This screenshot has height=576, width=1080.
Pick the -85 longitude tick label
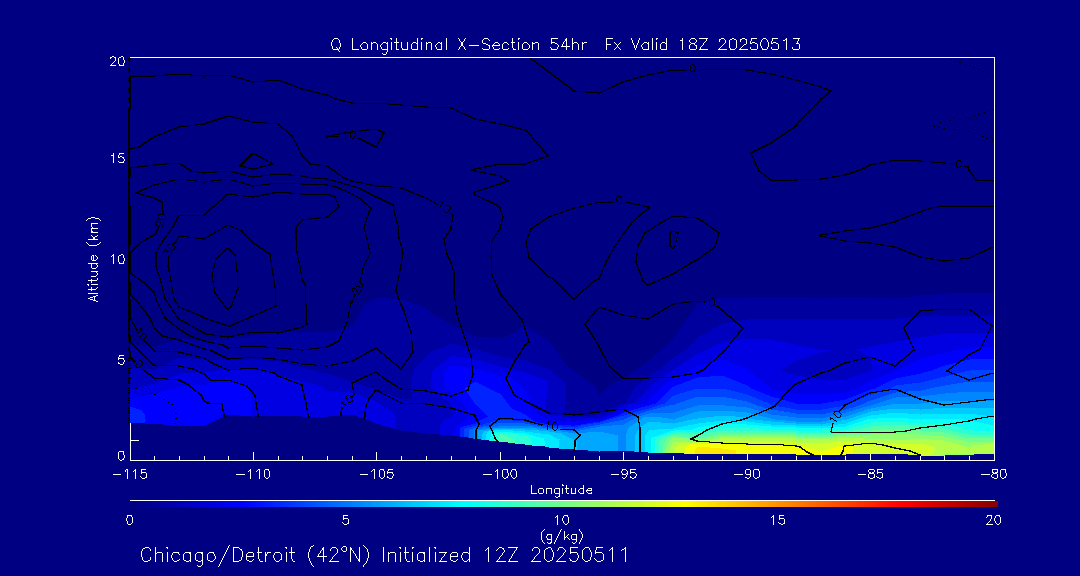(x=871, y=475)
